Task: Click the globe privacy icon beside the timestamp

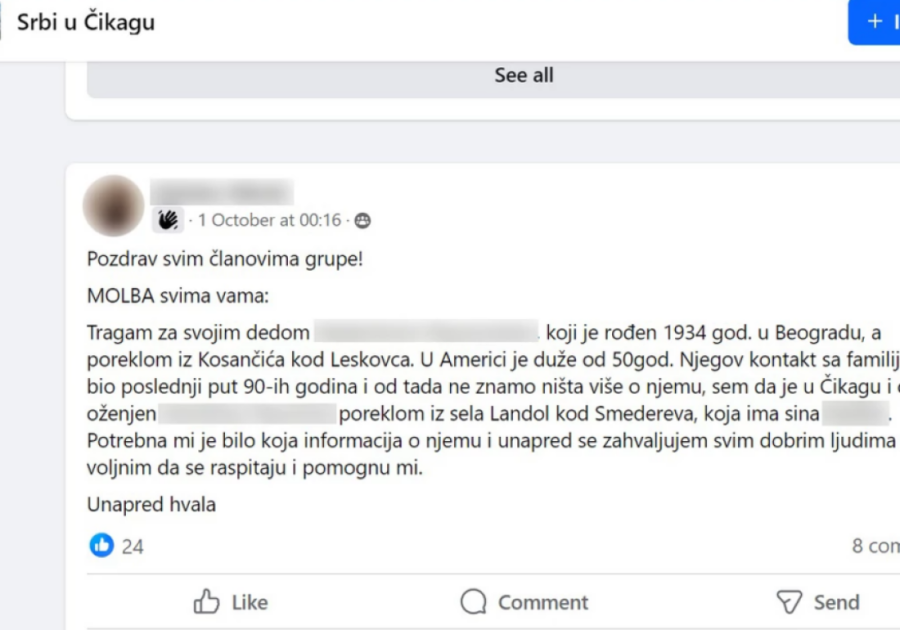Action: pyautogui.click(x=361, y=220)
